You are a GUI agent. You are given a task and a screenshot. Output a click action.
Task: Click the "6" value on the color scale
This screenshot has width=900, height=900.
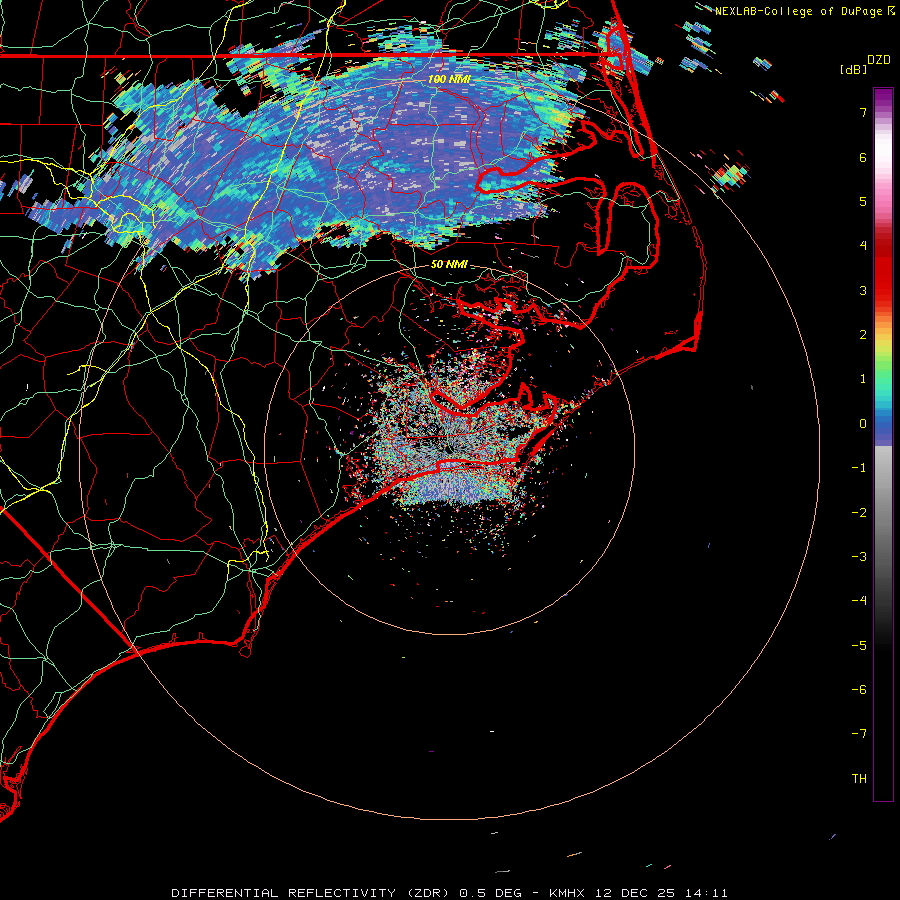pos(863,157)
